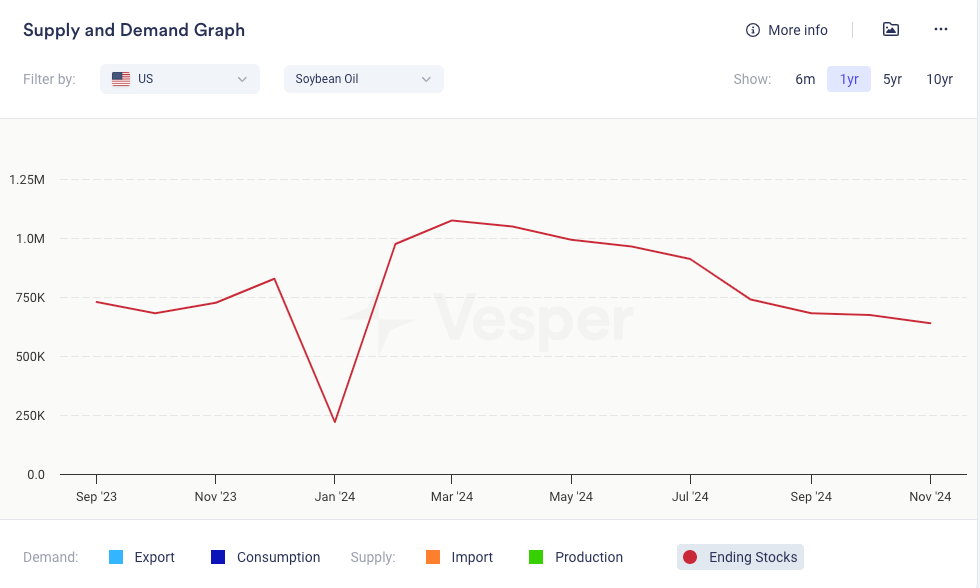Click the US flag icon
The image size is (980, 588).
[x=121, y=79]
